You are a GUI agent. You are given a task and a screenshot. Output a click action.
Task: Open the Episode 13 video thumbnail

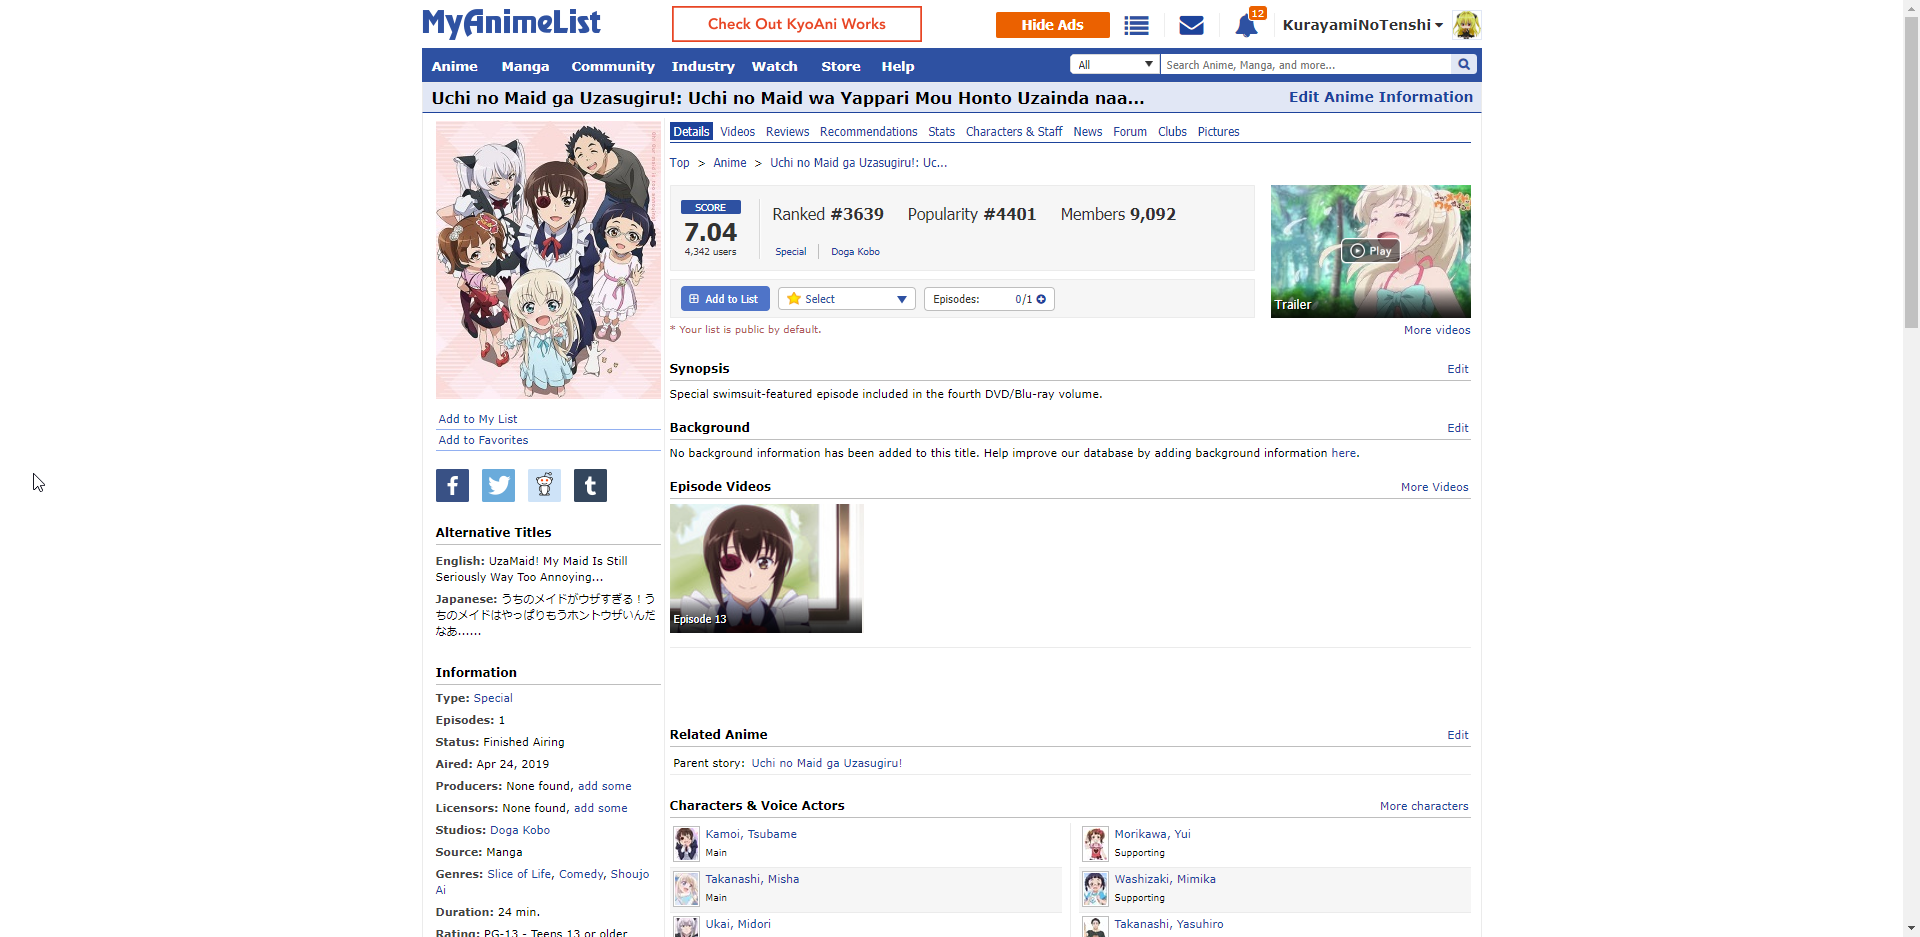(x=765, y=568)
